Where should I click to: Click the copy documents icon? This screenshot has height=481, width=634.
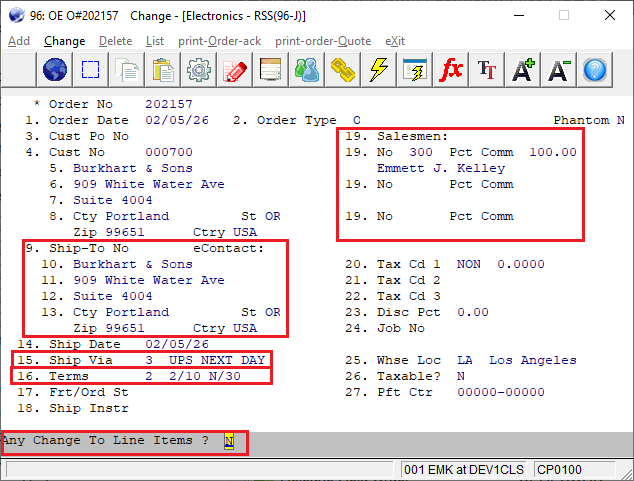click(x=127, y=70)
